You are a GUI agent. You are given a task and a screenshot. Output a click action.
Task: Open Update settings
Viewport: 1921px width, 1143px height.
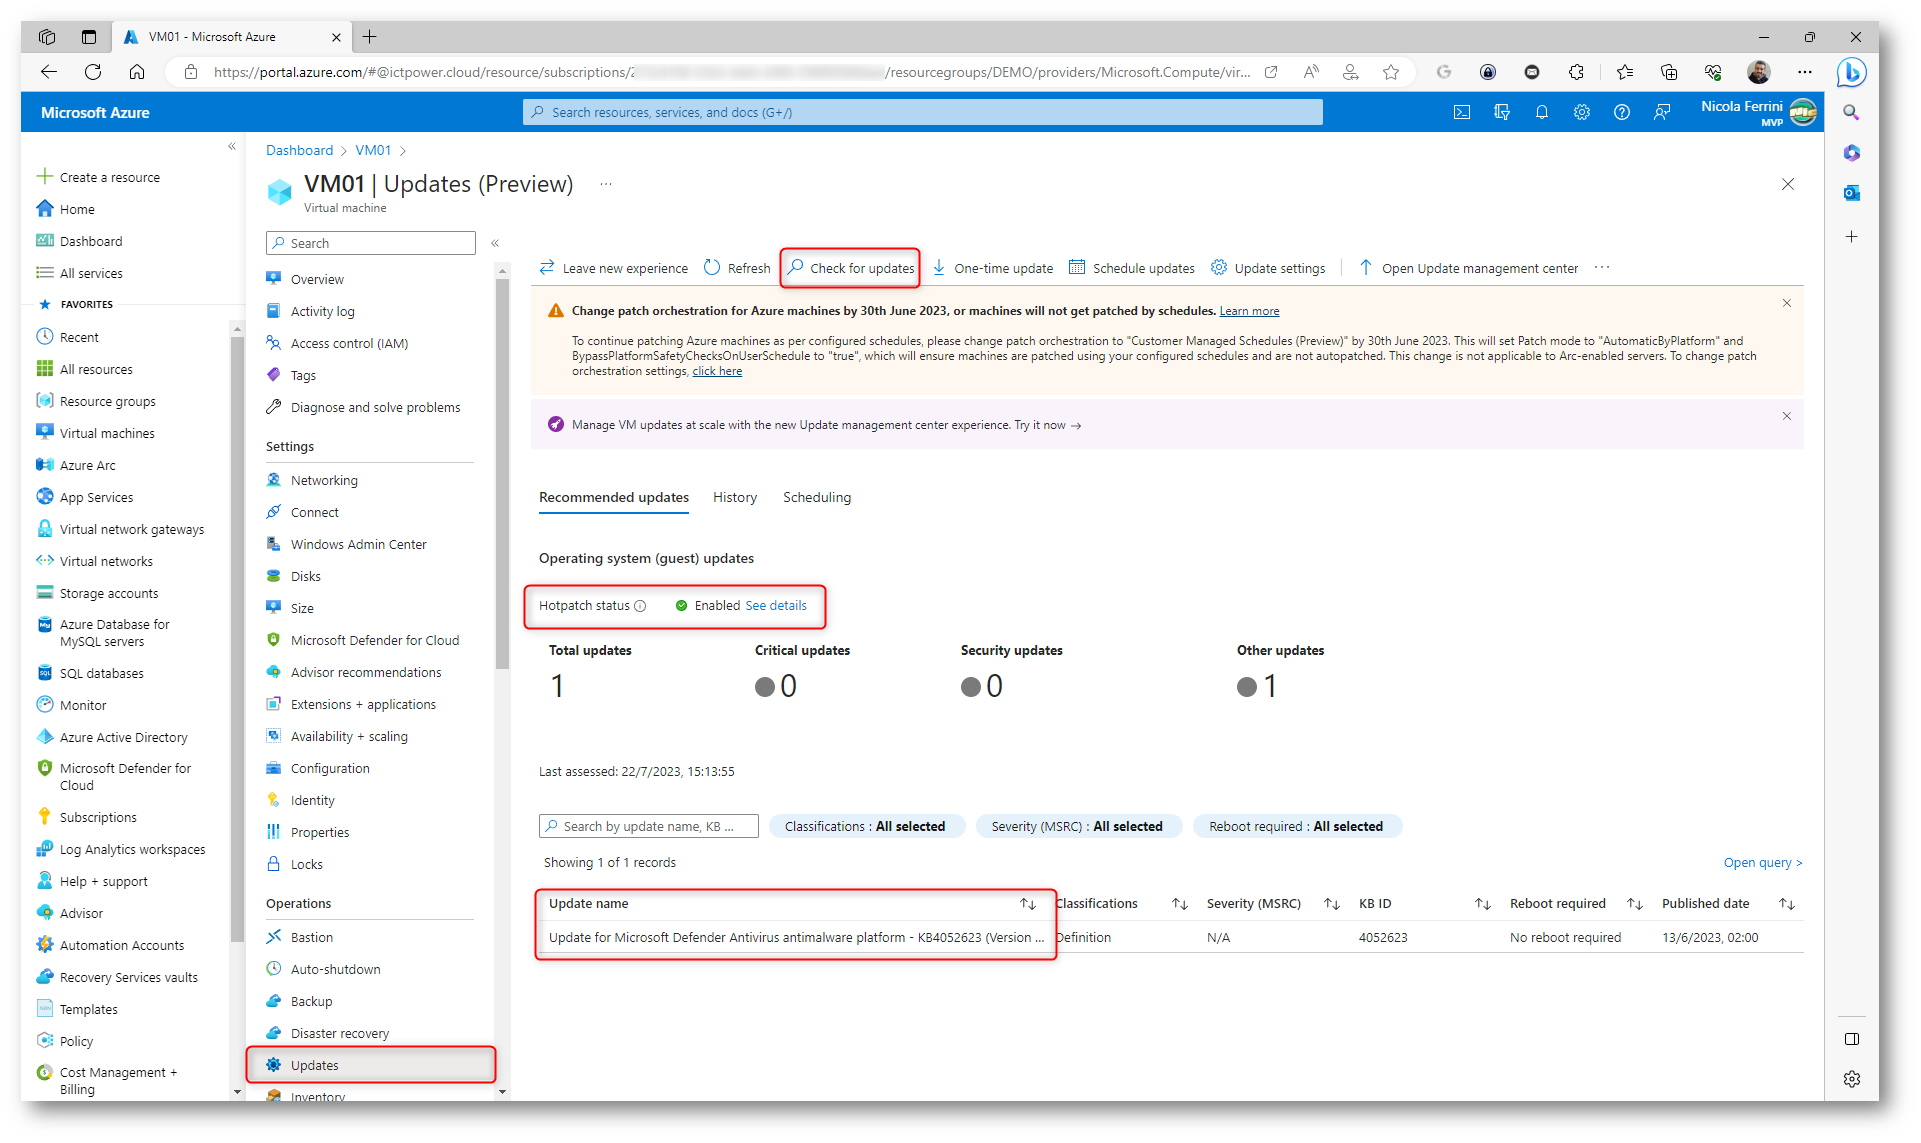(x=1268, y=268)
